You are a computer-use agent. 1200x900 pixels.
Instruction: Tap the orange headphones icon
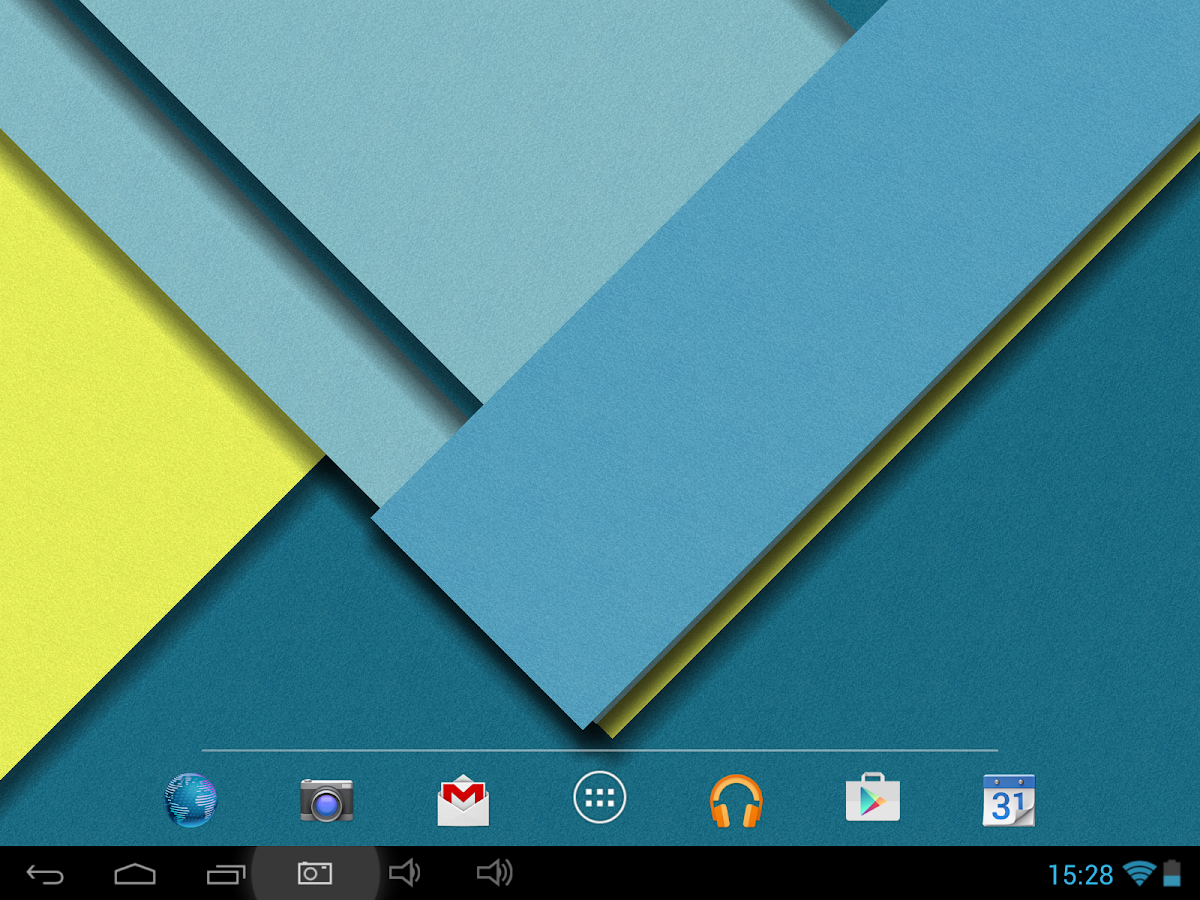(736, 798)
